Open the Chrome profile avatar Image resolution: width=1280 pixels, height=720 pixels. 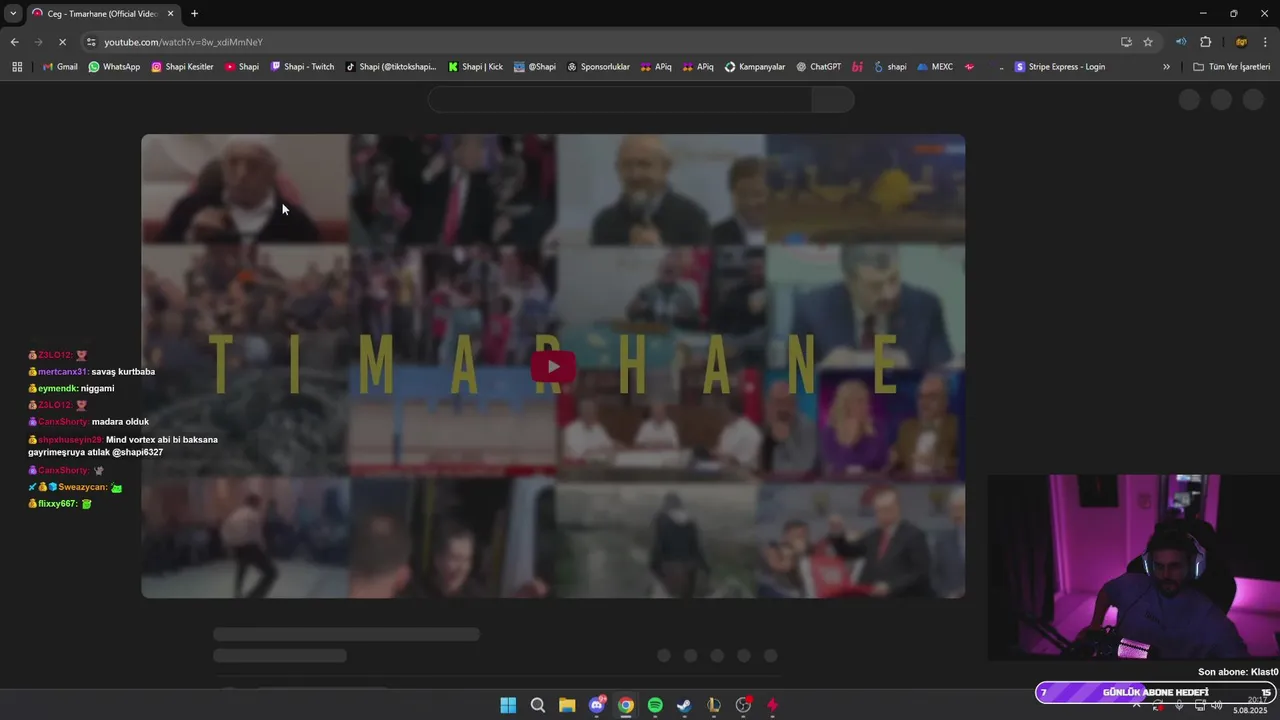coord(1241,42)
